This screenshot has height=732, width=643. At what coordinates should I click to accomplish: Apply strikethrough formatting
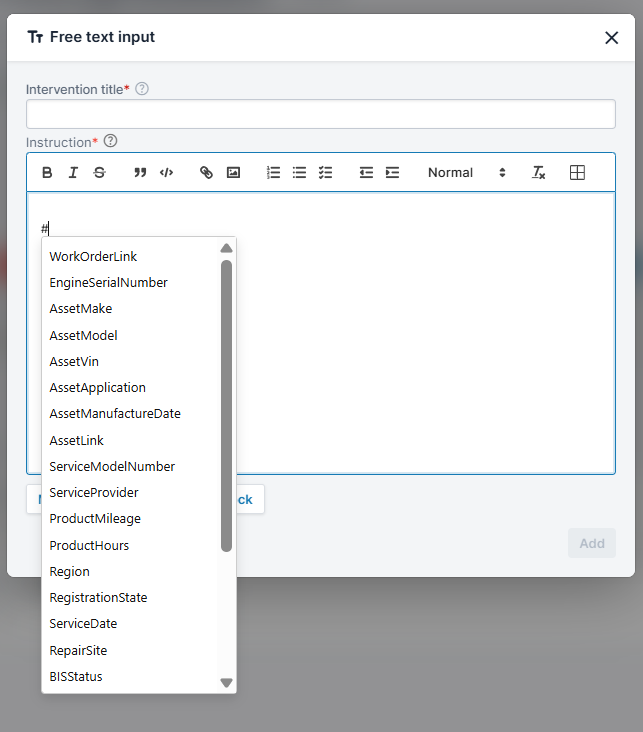[99, 172]
